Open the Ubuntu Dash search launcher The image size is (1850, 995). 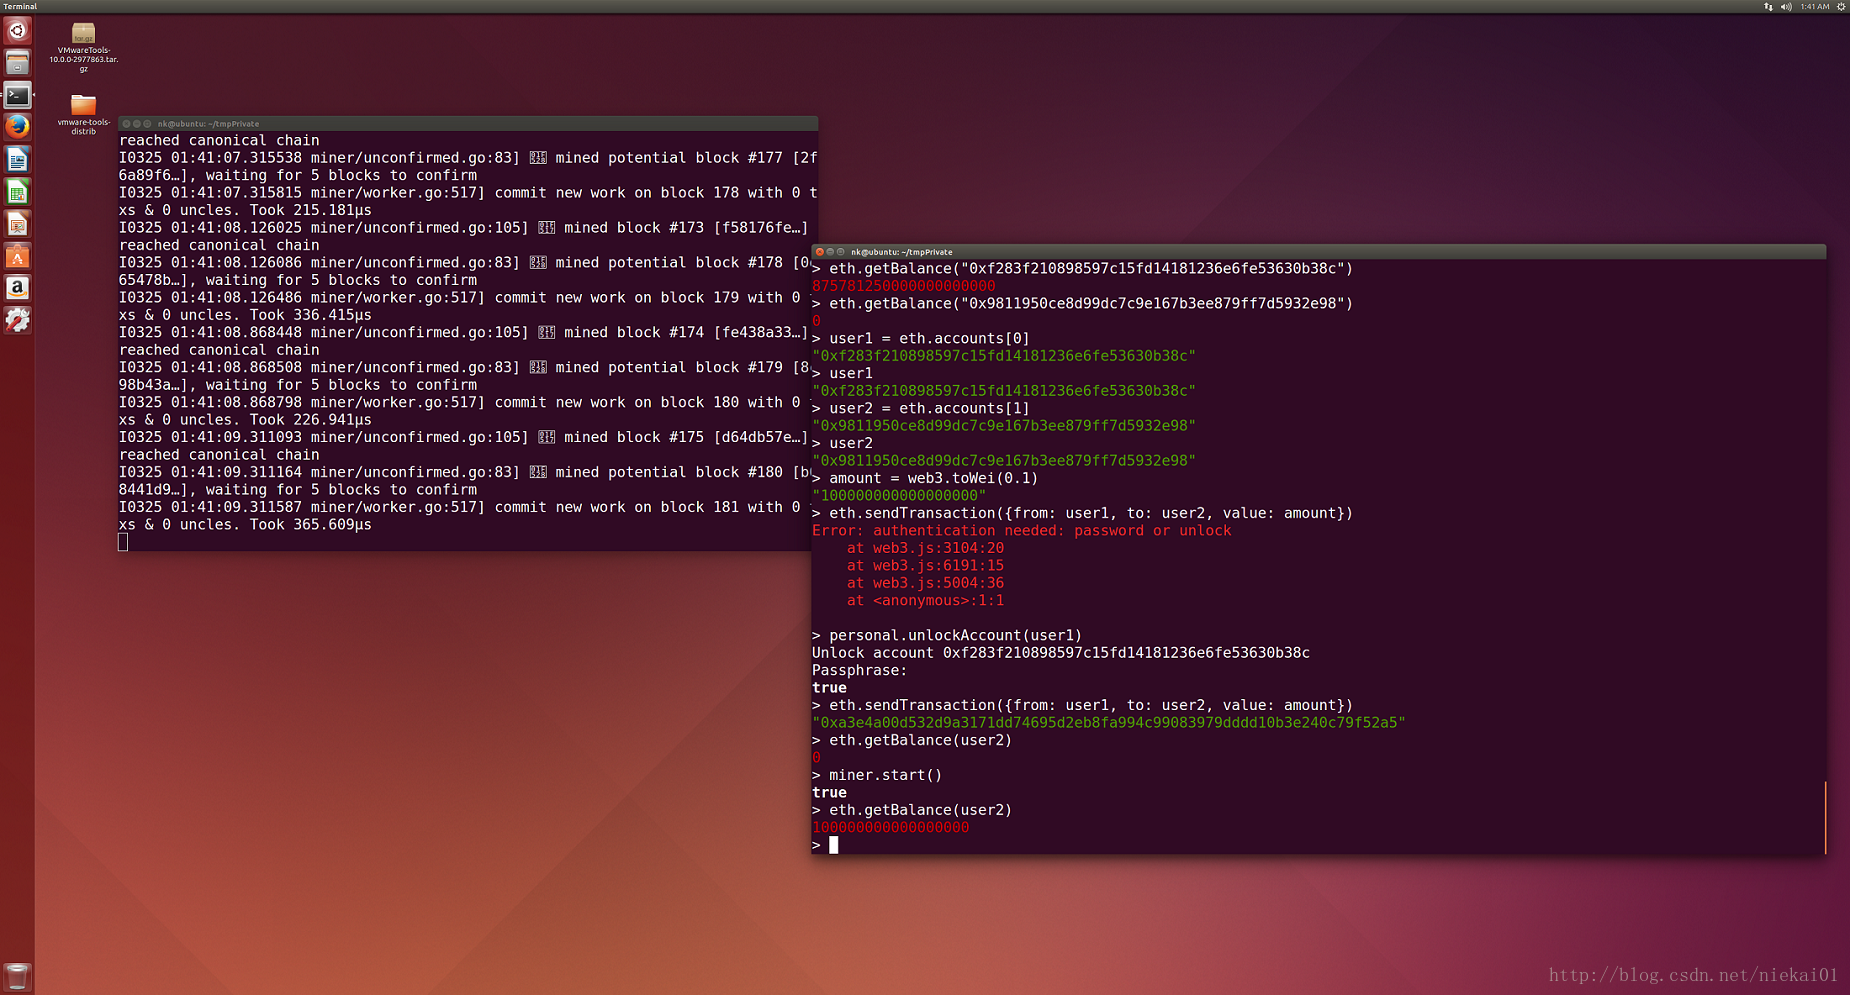[x=17, y=31]
